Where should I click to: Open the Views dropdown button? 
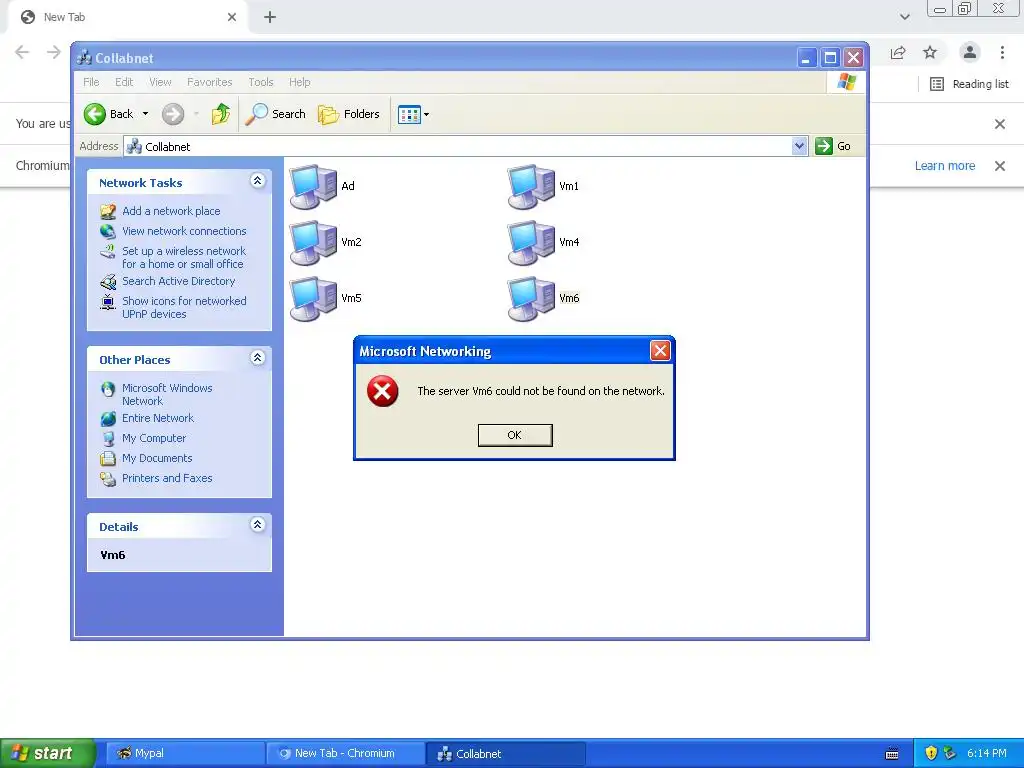[413, 115]
